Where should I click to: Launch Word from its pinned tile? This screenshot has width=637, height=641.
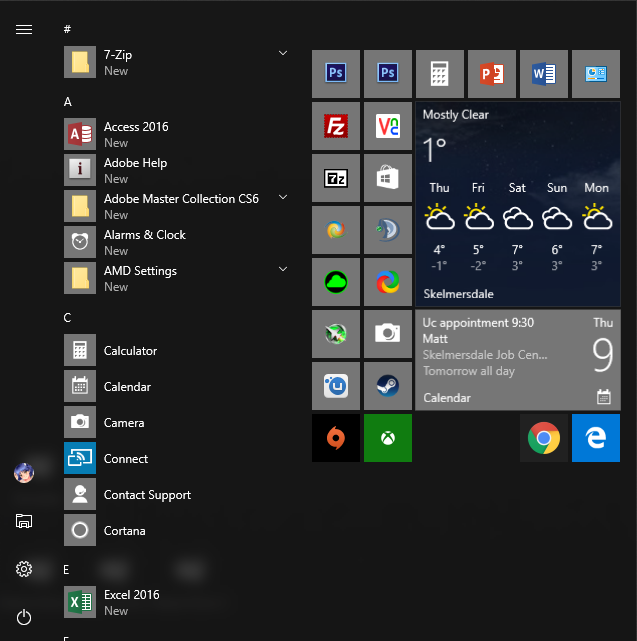coord(543,74)
